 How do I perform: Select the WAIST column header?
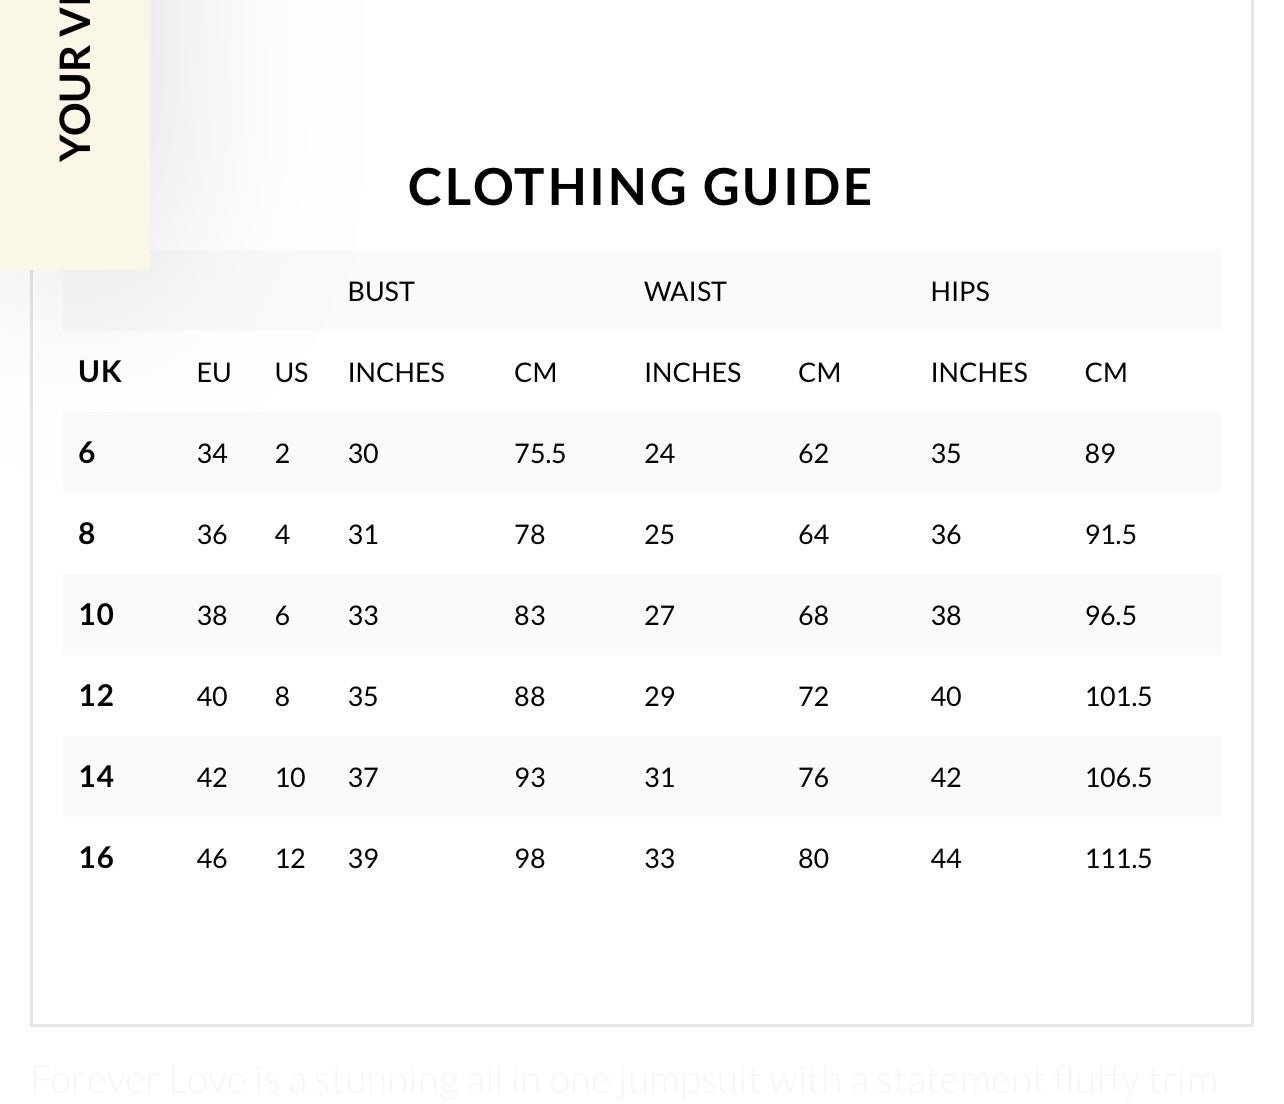[685, 291]
